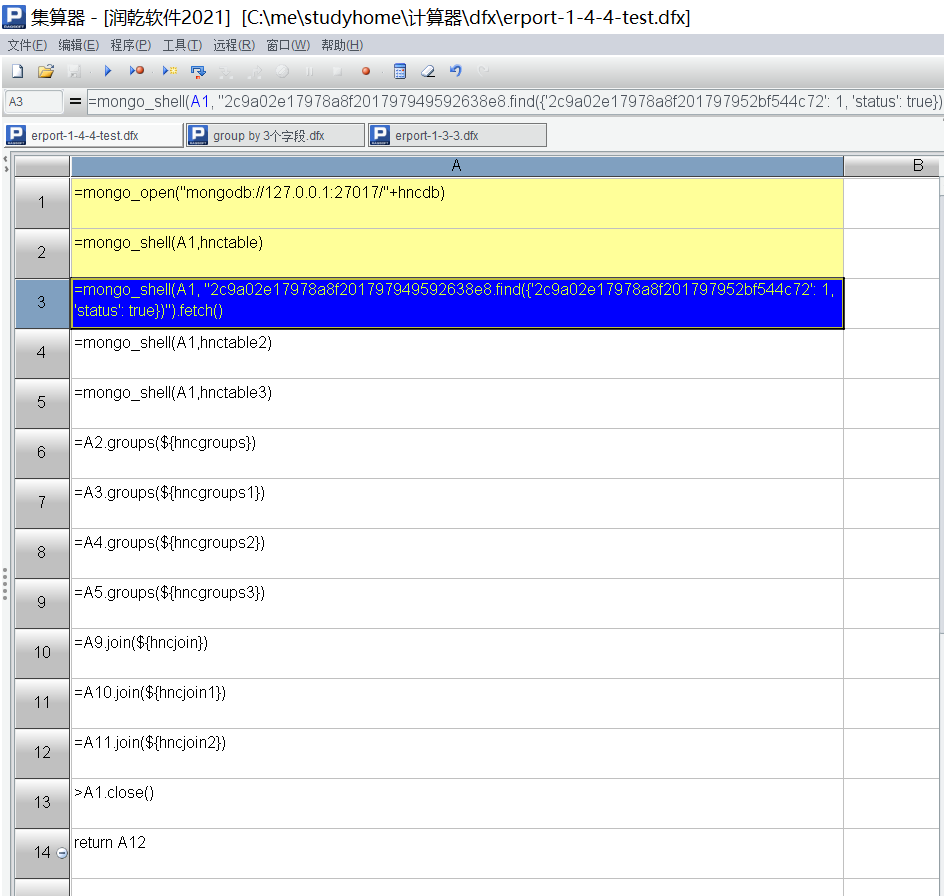This screenshot has height=896, width=944.
Task: Select the row 7 header
Action: tap(42, 503)
